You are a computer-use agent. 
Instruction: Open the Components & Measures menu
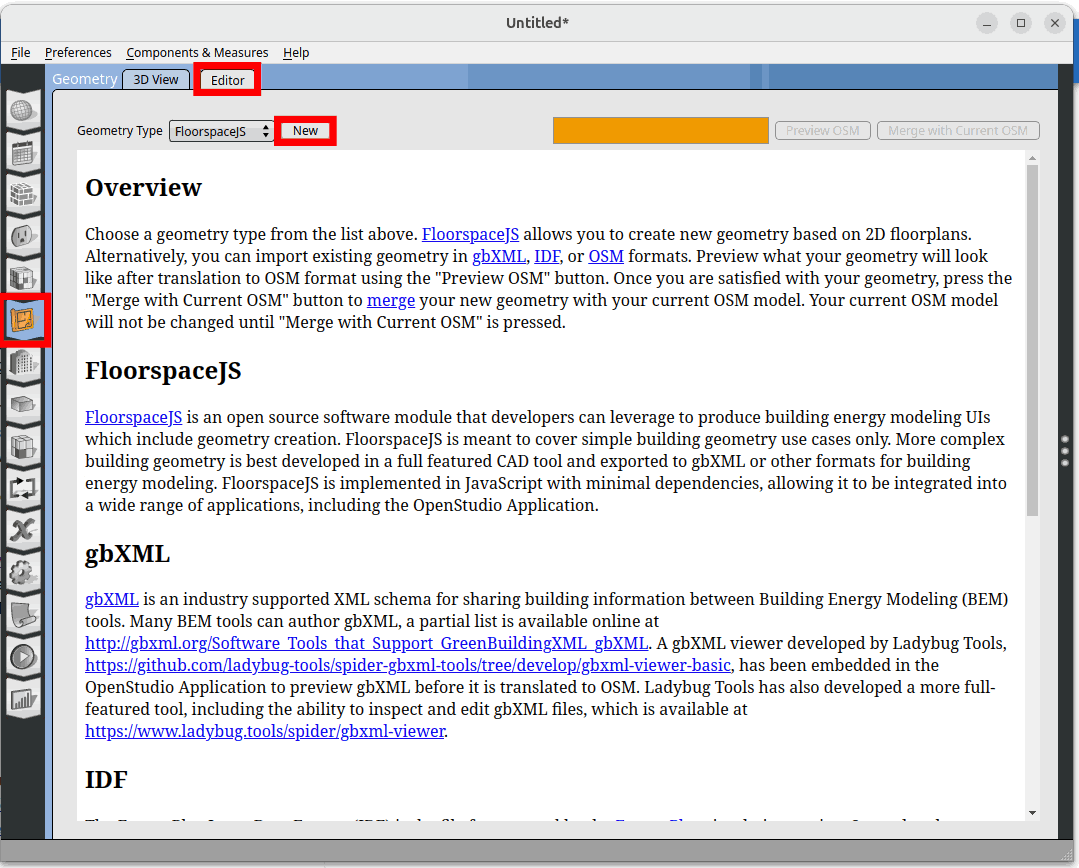pyautogui.click(x=197, y=52)
